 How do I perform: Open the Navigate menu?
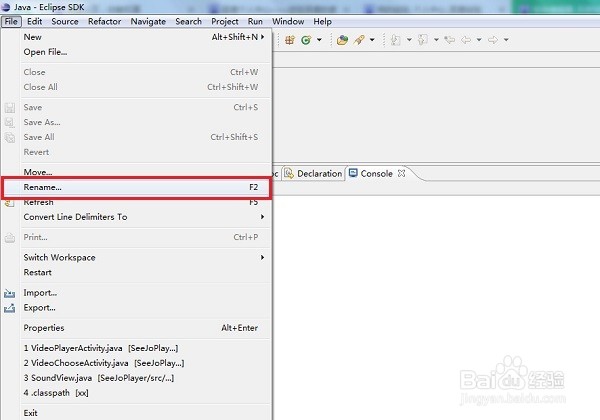[148, 21]
